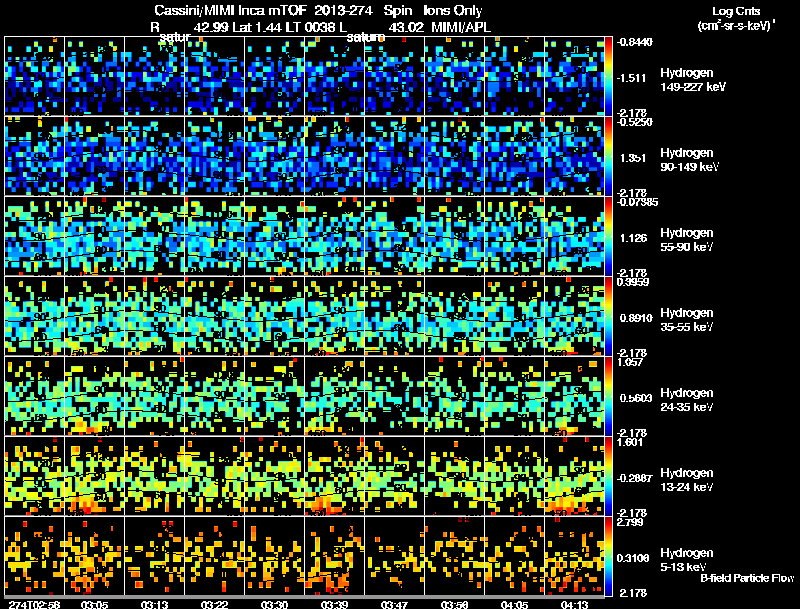Select the color scale bar for 5-13 keV
The height and width of the screenshot is (609, 800).
tap(608, 556)
